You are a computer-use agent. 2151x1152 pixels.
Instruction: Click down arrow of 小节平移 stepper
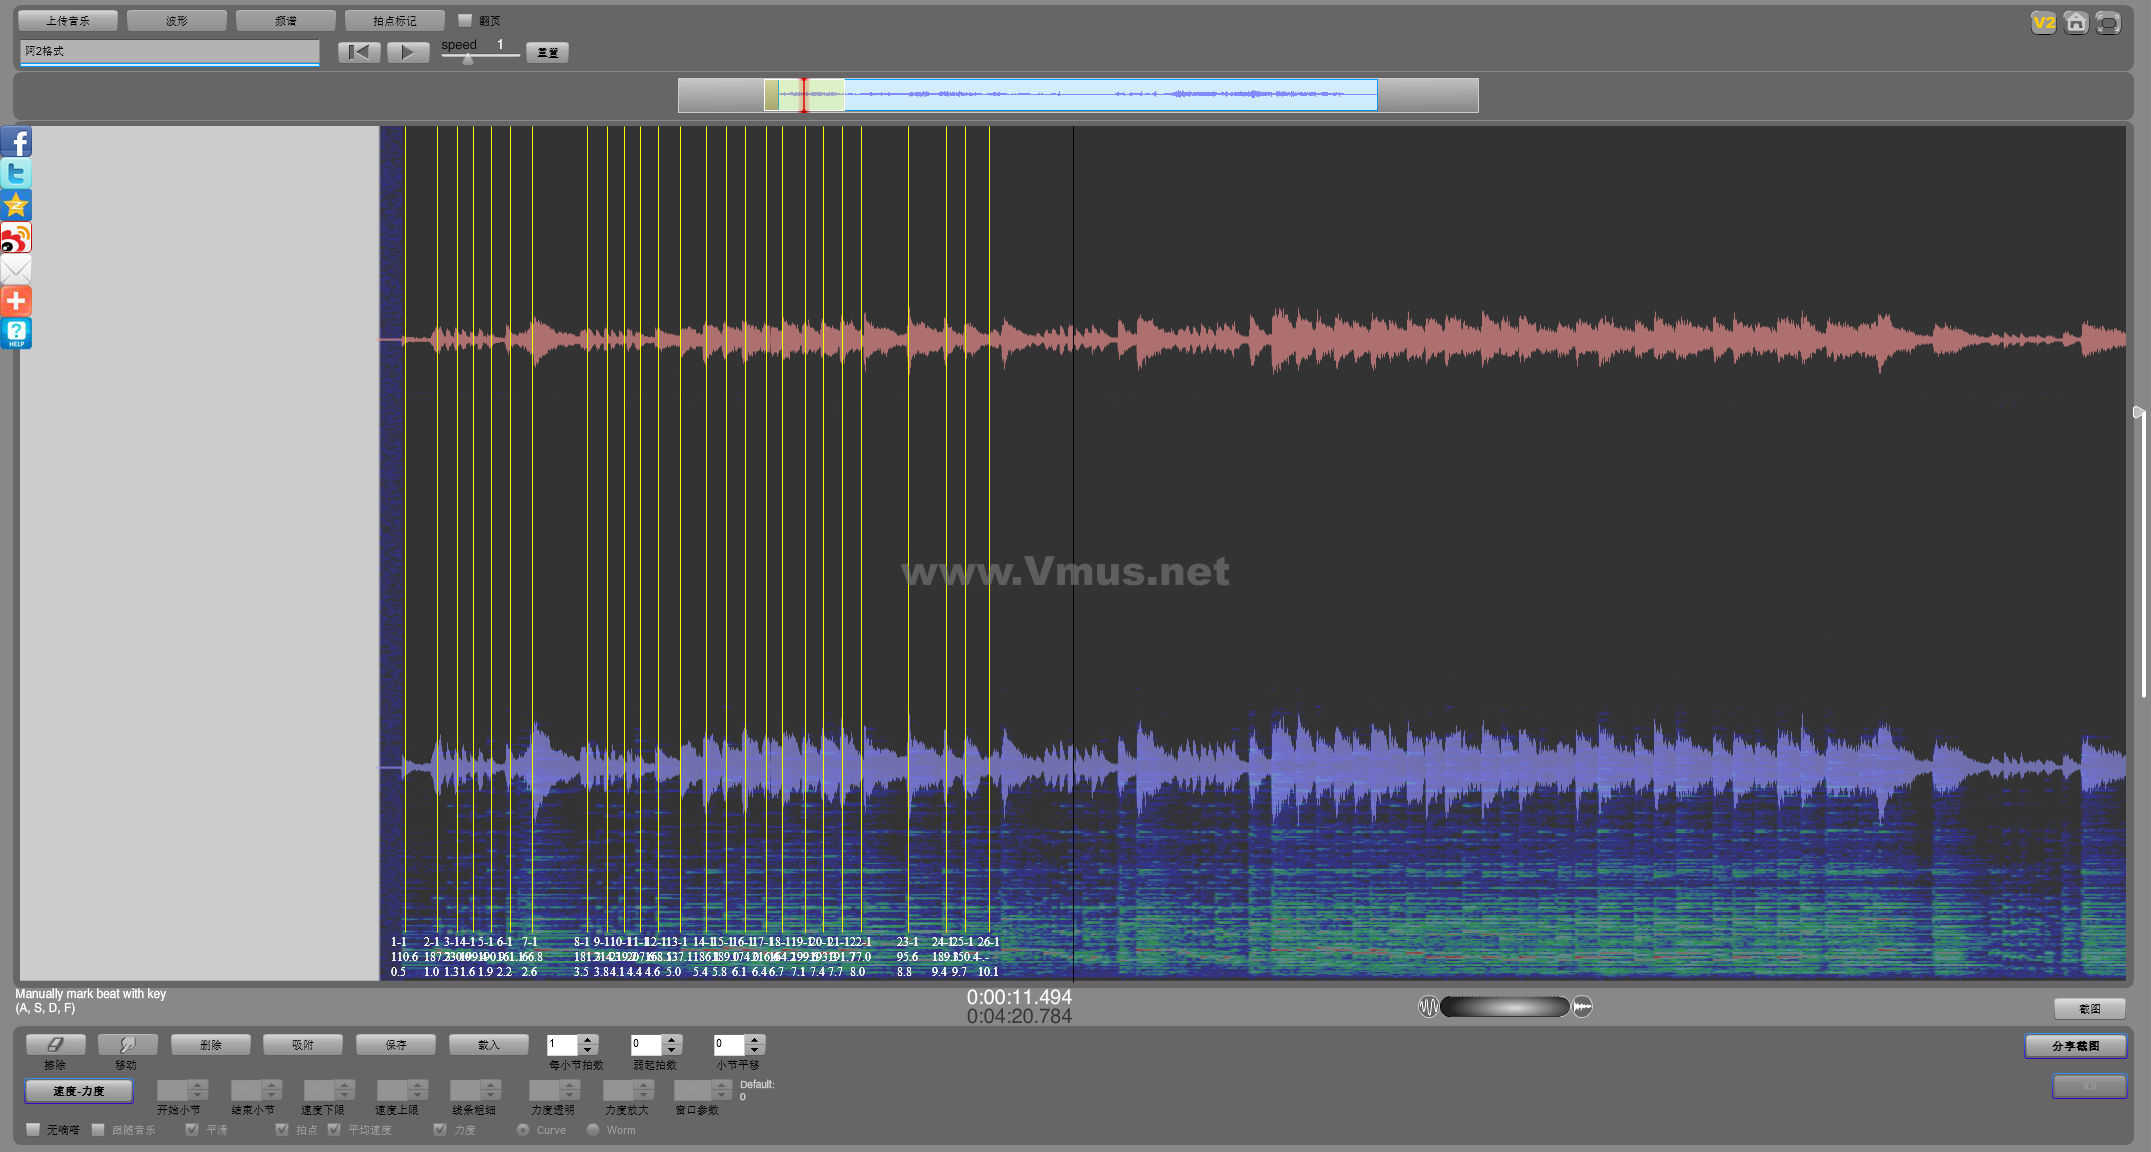tap(755, 1050)
